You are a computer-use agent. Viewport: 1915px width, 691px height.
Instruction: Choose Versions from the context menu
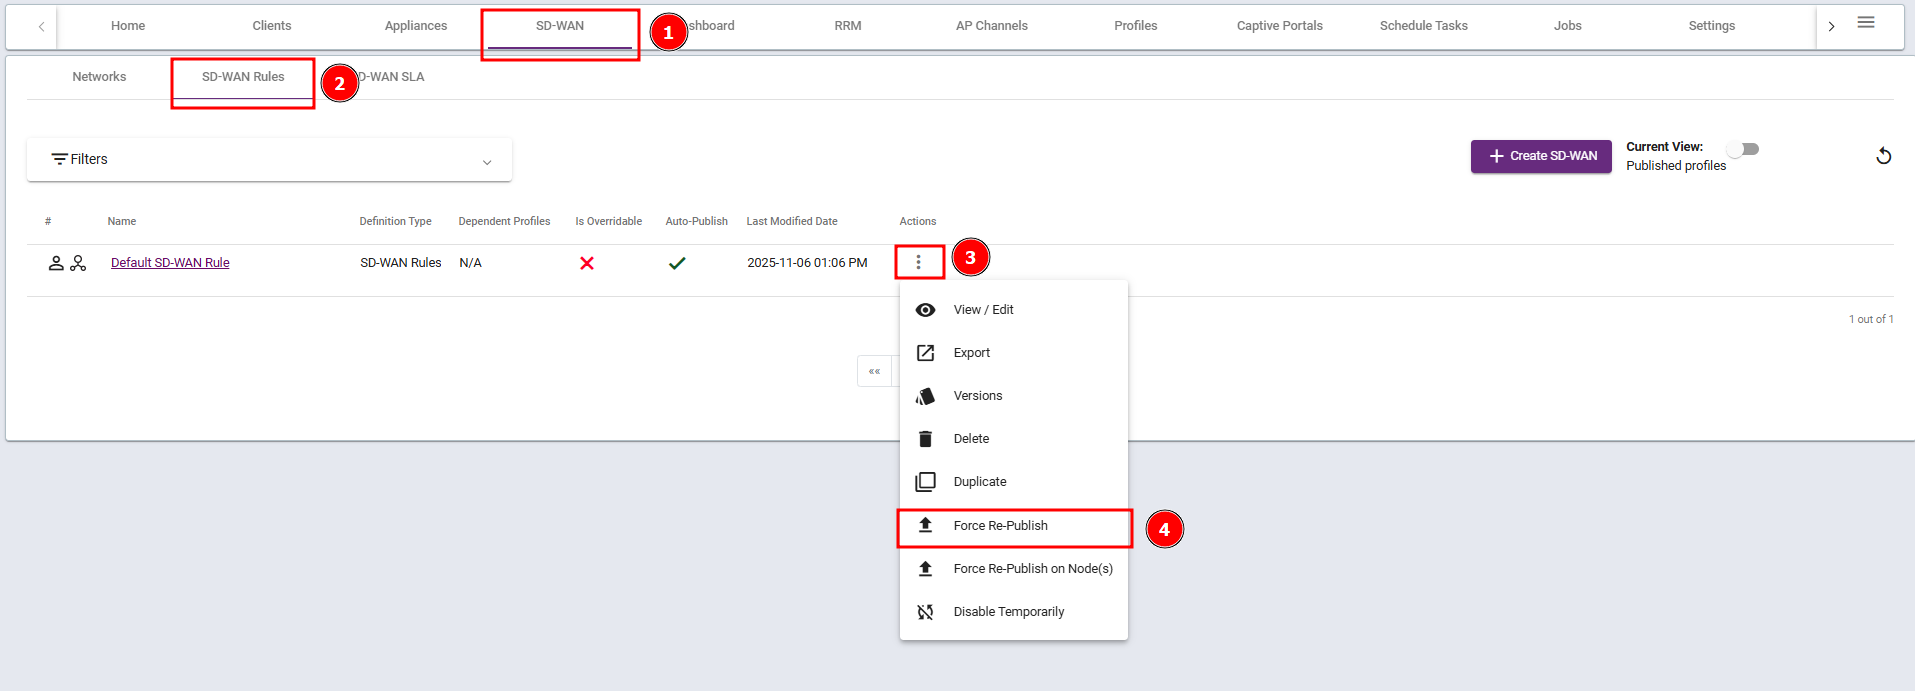(1014, 396)
